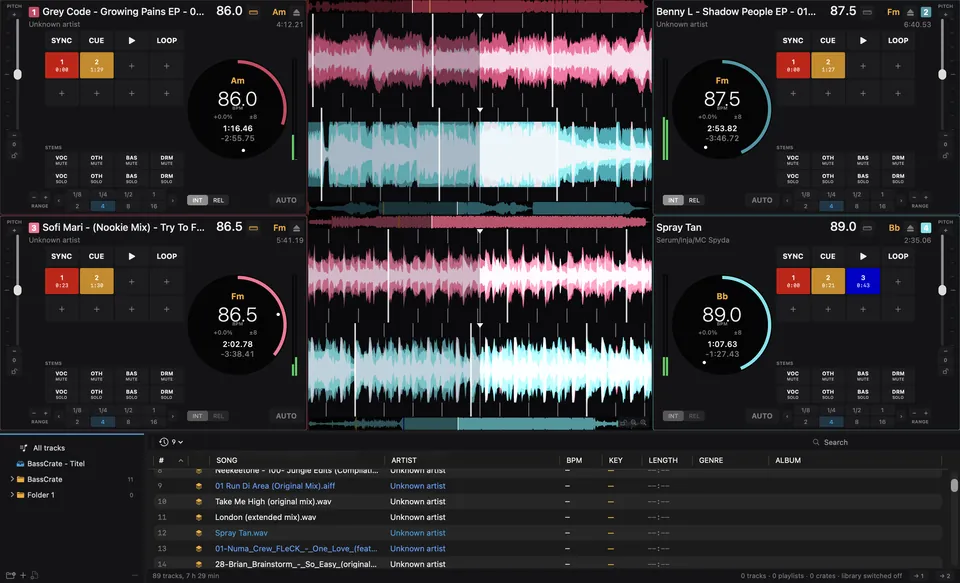The width and height of the screenshot is (960, 583).
Task: Shift deck 4 loop sizes left
Action: [787, 416]
